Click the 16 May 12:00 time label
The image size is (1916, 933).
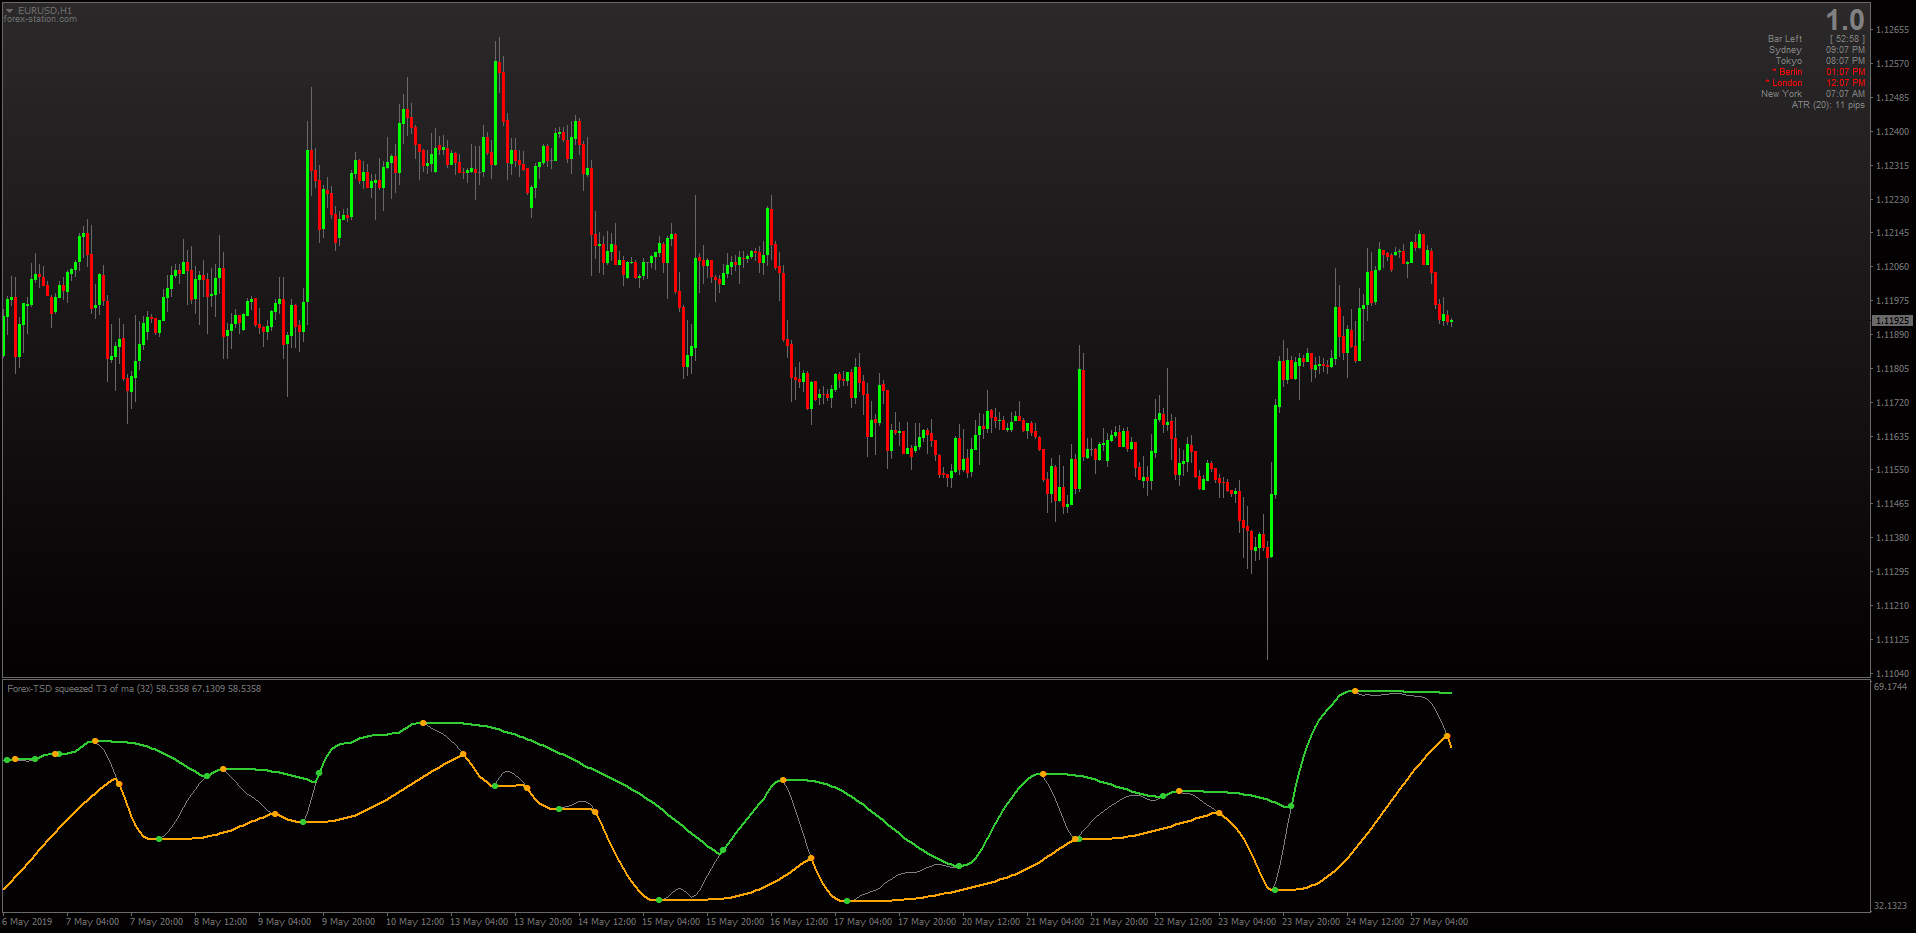click(x=799, y=922)
